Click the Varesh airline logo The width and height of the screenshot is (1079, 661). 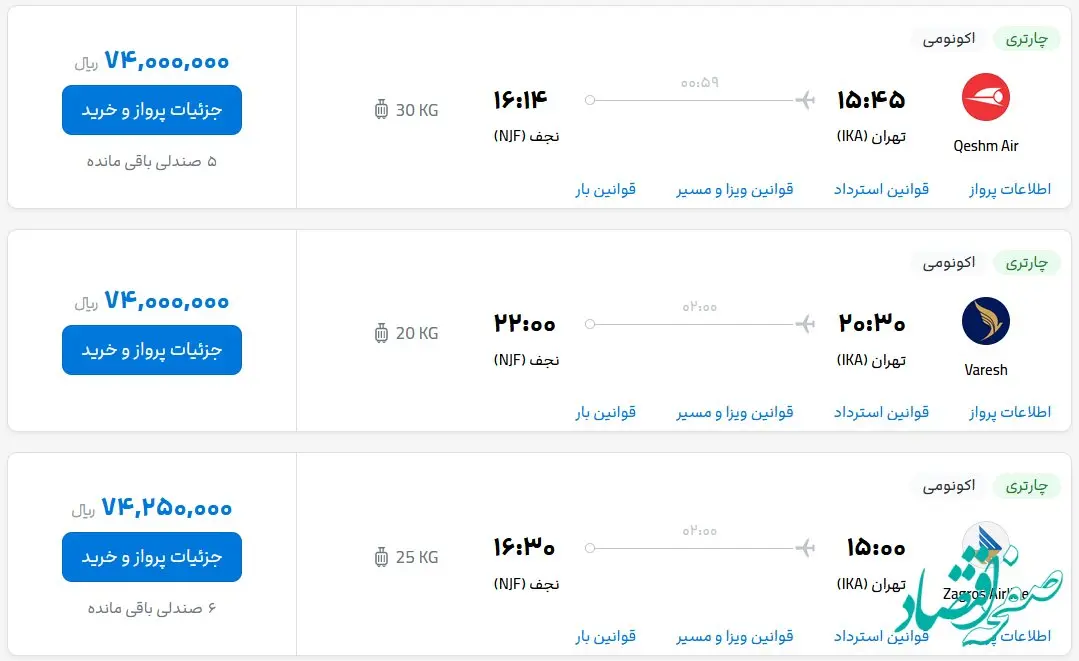(x=985, y=321)
